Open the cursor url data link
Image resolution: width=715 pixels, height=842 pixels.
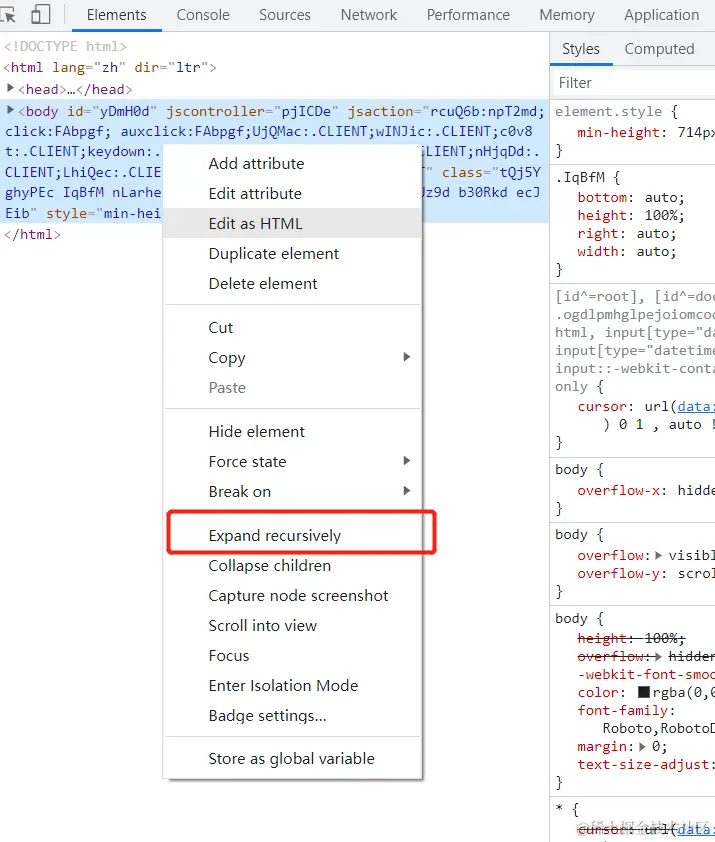(x=696, y=407)
